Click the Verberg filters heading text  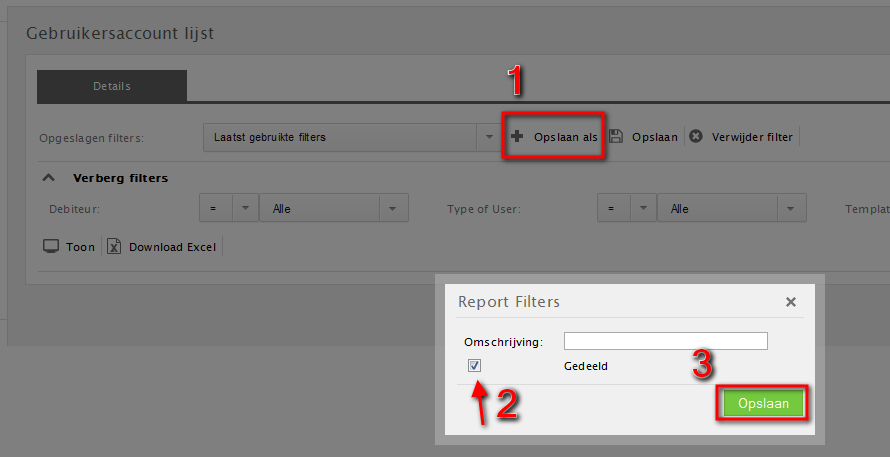120,178
